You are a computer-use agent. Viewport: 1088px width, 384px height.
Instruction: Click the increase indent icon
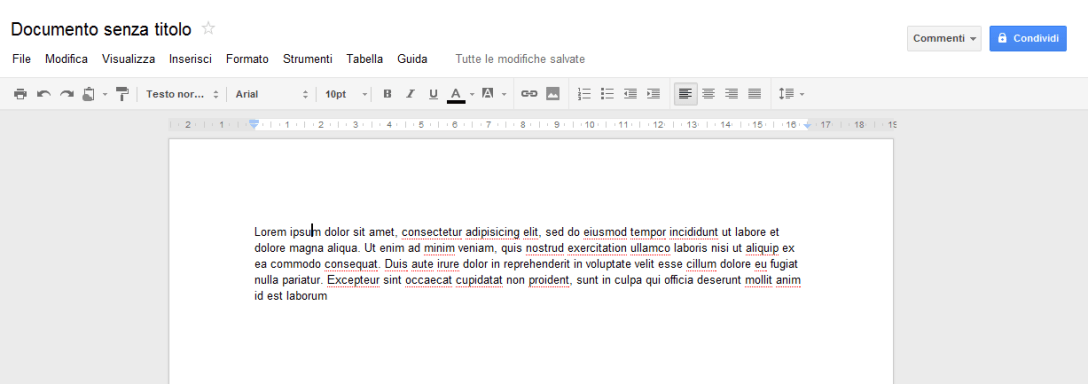653,94
